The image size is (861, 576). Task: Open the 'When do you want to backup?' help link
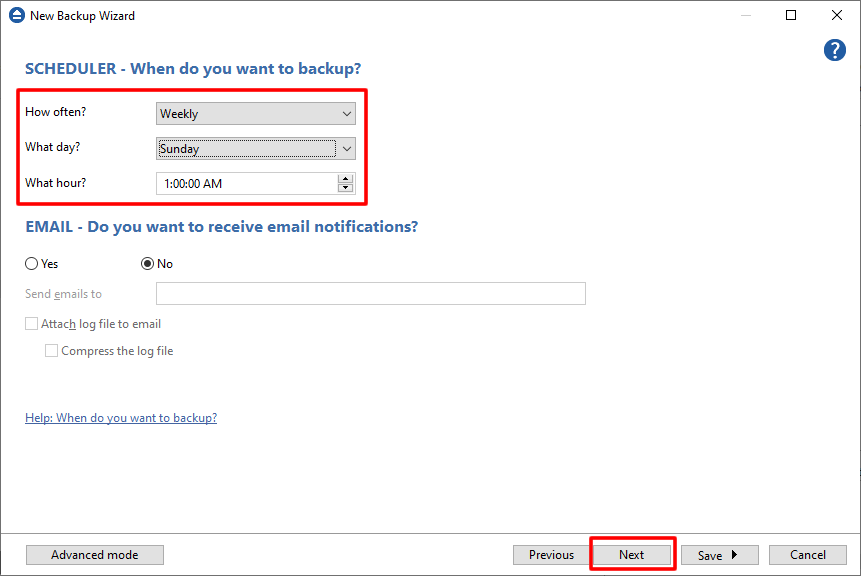click(x=121, y=418)
